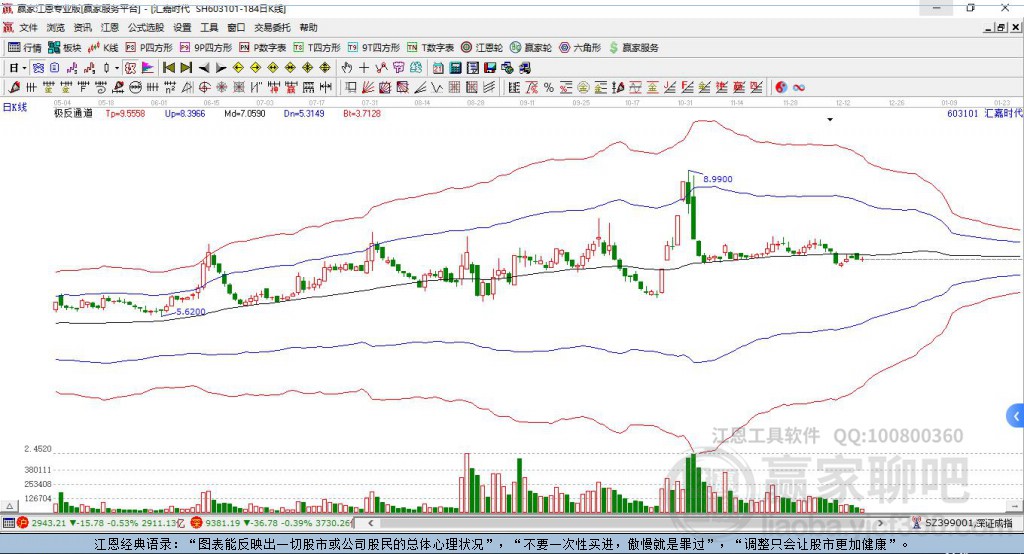Viewport: 1024px width, 554px height.
Task: Select the hand pan tool
Action: [347, 68]
